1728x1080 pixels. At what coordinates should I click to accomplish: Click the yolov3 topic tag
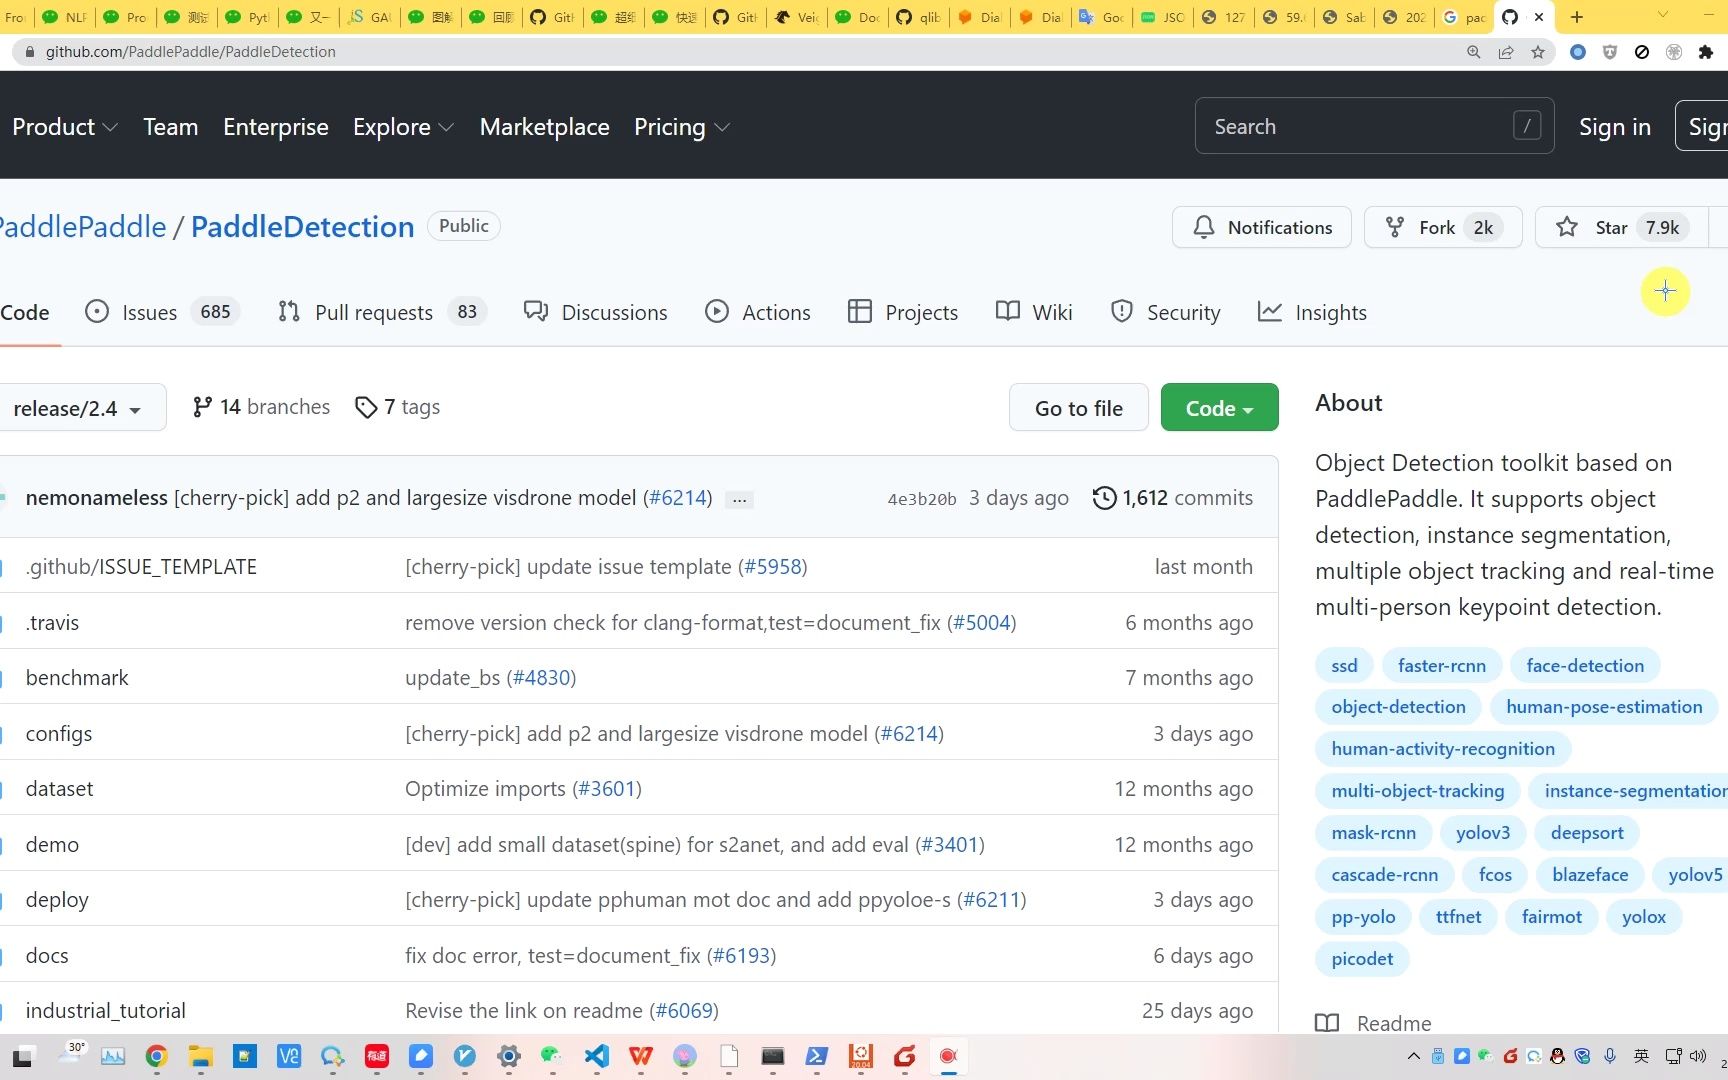click(x=1483, y=833)
